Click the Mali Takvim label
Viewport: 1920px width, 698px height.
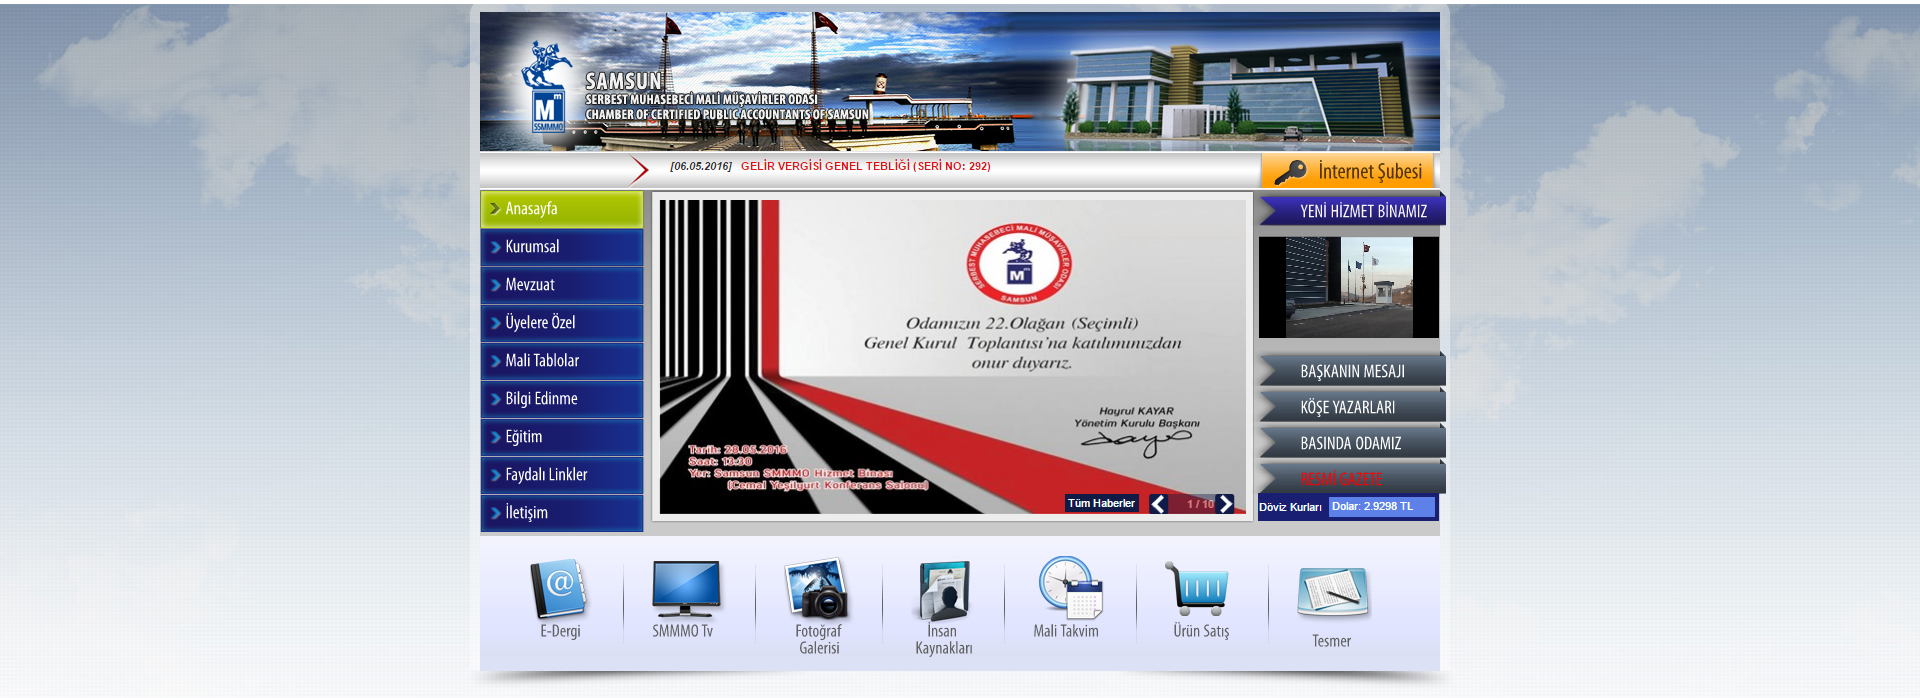coord(1066,631)
